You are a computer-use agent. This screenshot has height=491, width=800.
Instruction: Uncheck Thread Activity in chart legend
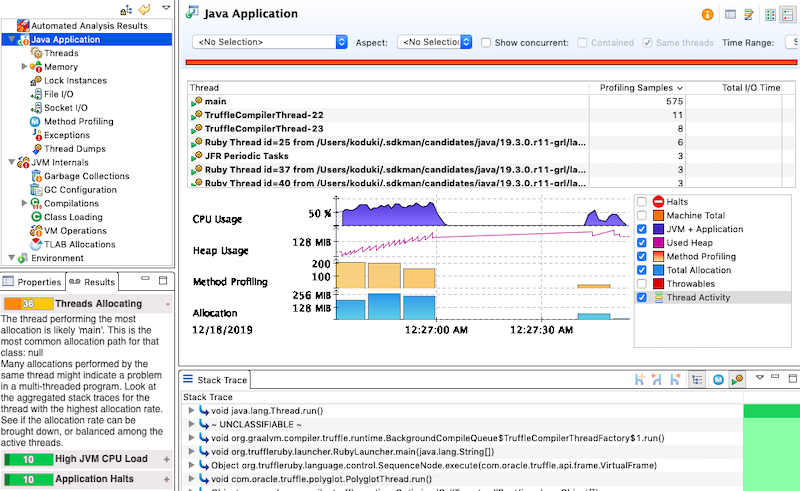coord(642,298)
